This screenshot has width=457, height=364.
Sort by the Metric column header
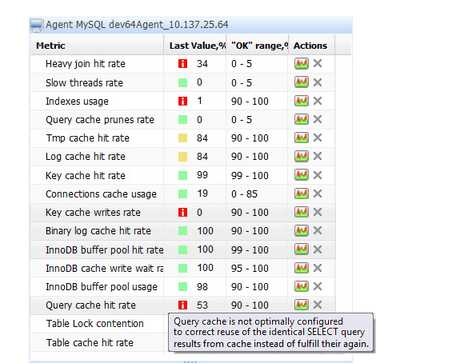pyautogui.click(x=97, y=46)
